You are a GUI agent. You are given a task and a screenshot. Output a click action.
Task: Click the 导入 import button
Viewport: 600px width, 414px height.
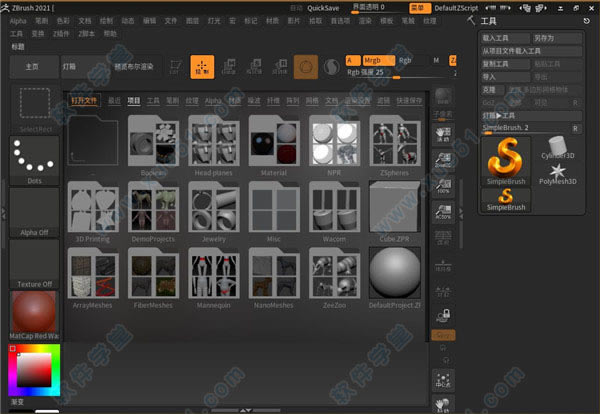pos(505,77)
